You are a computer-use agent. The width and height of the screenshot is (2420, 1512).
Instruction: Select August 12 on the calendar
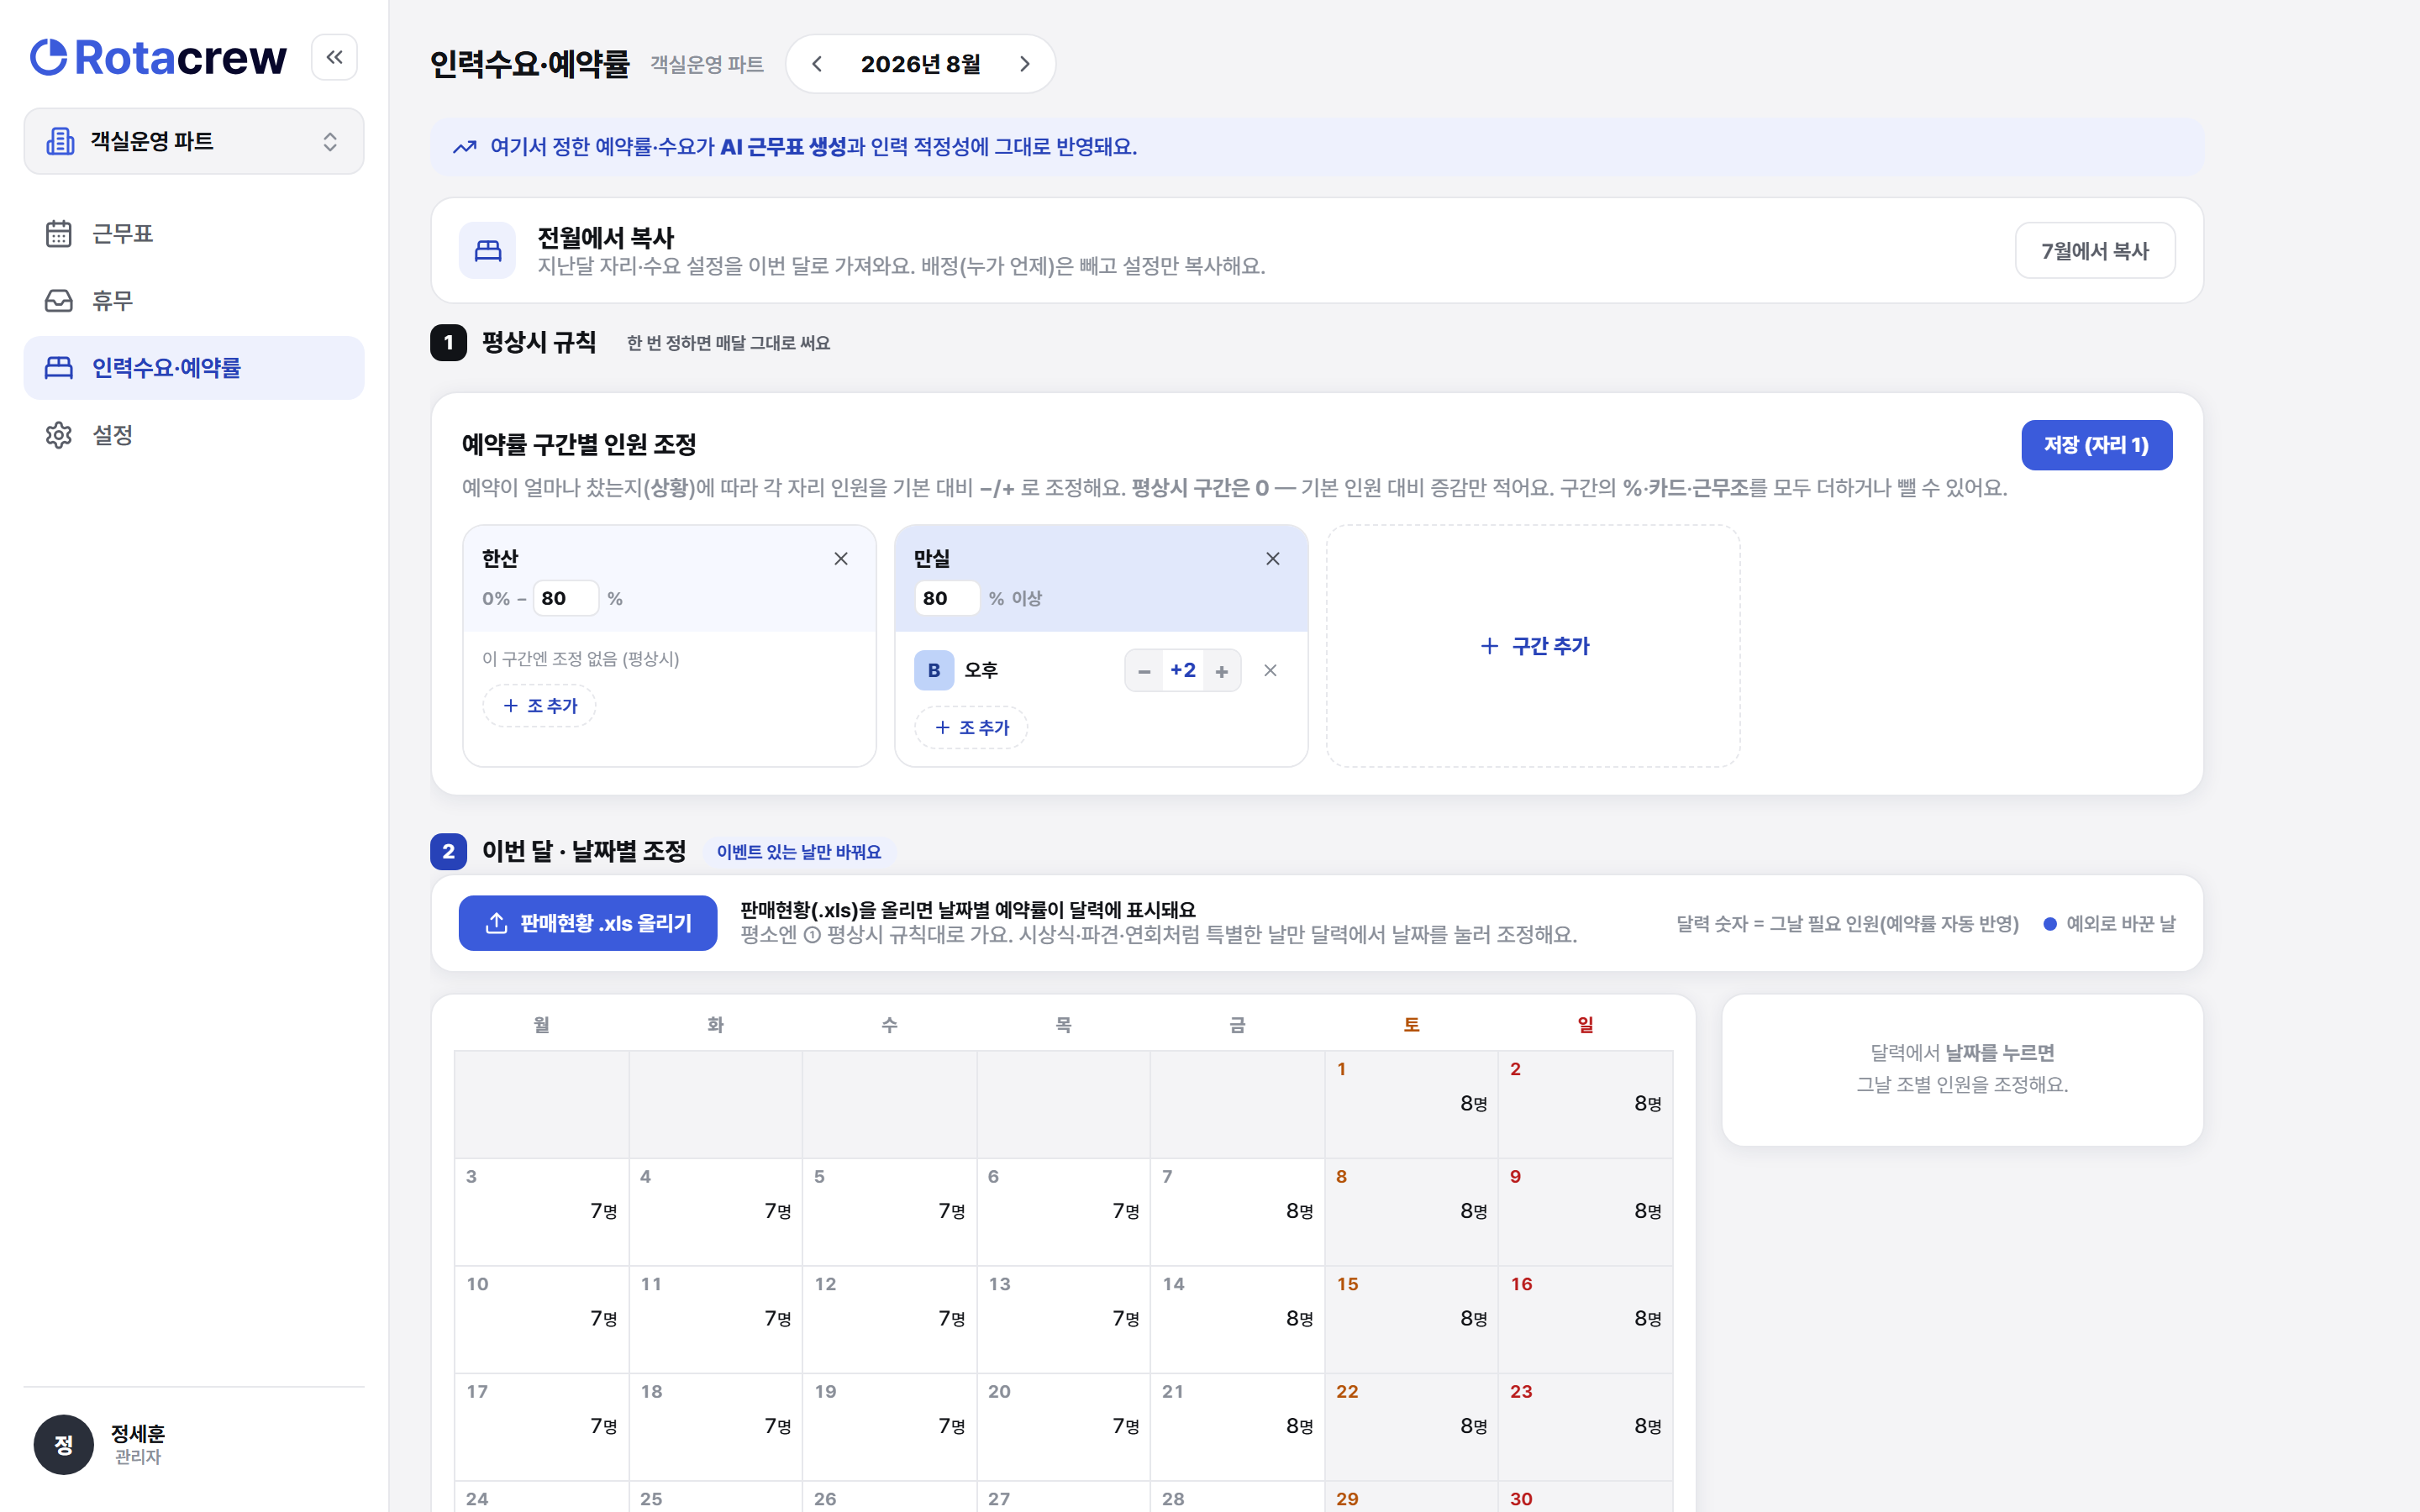[889, 1319]
